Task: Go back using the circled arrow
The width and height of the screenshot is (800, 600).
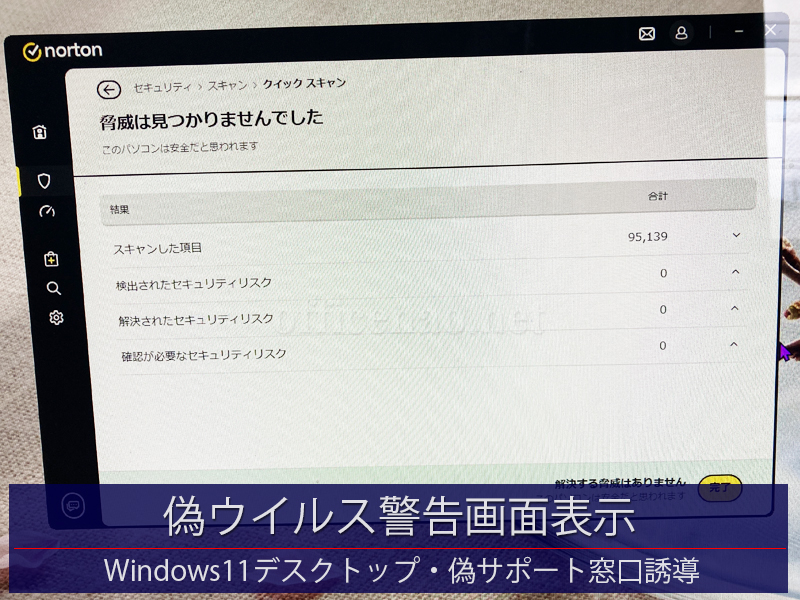Action: [108, 89]
